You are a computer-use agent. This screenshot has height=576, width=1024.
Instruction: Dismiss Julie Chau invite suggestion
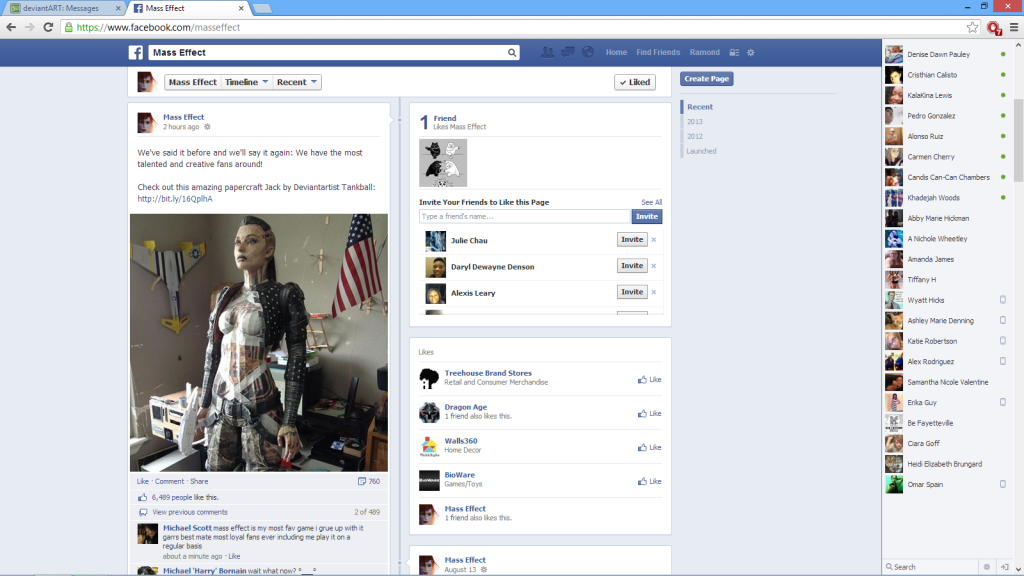coord(654,240)
